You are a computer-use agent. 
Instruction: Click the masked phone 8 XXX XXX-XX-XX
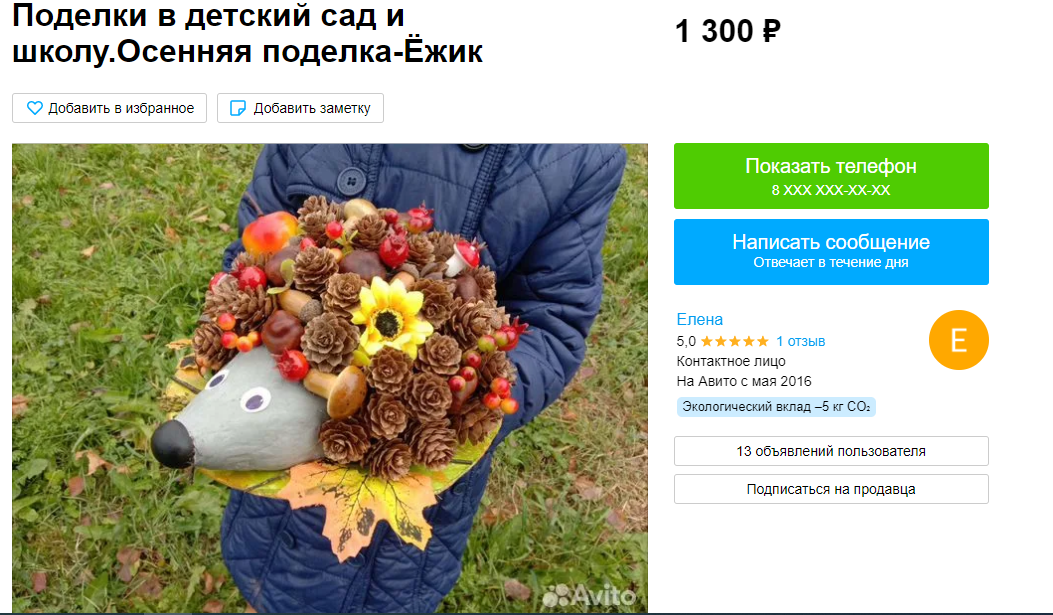tap(831, 190)
